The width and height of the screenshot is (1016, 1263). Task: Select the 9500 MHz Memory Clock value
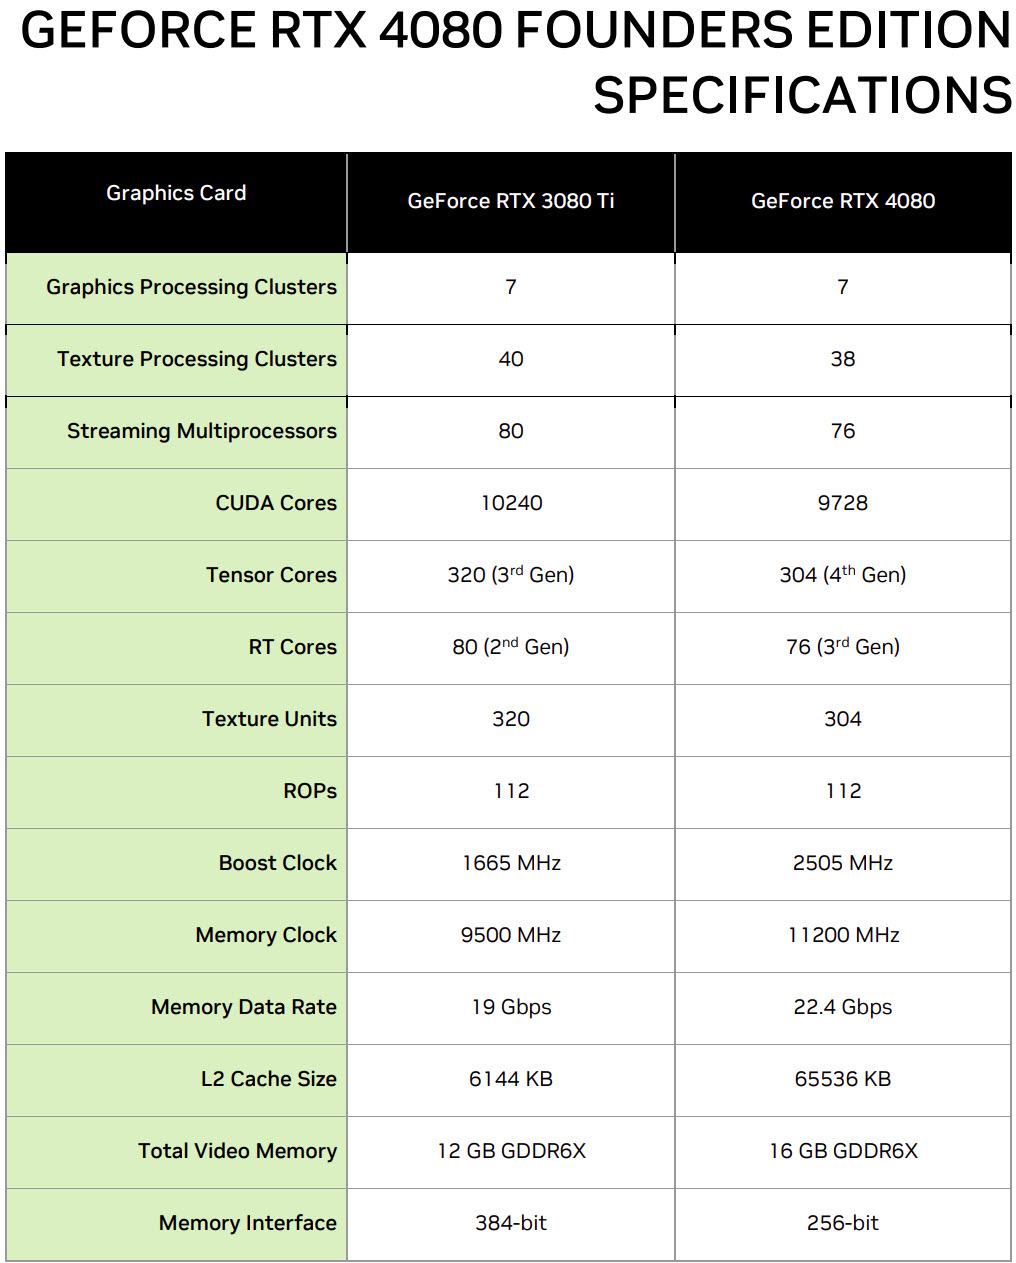click(x=511, y=935)
